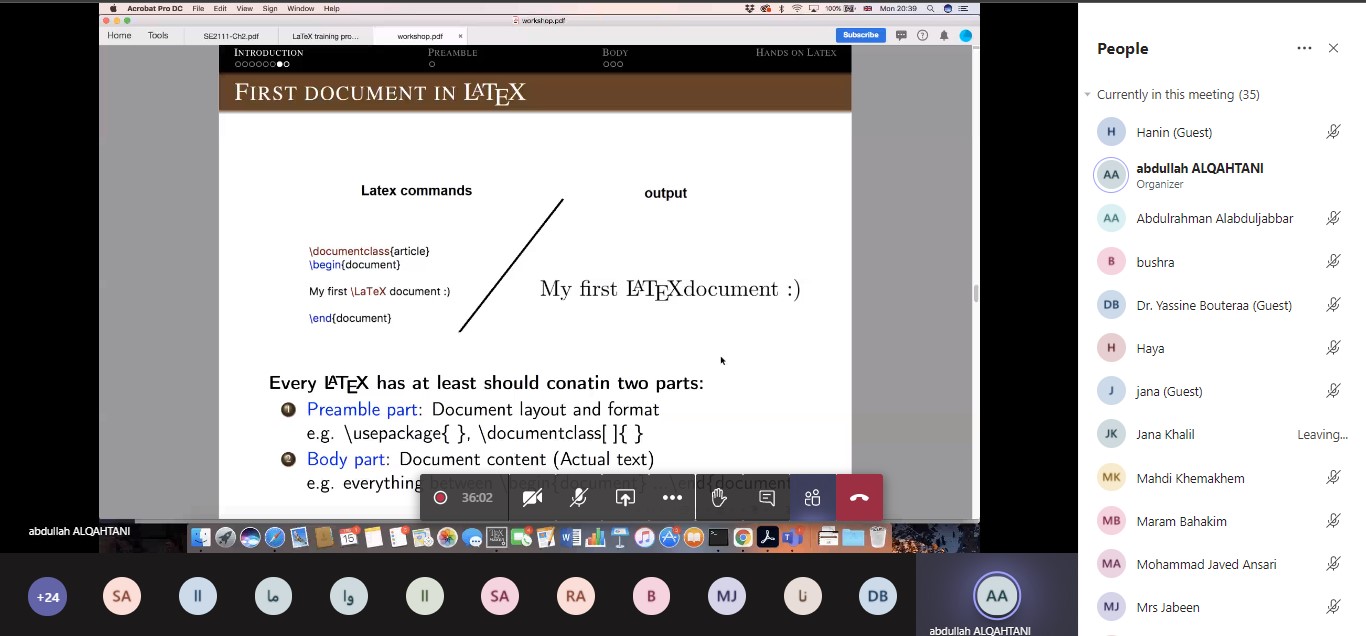Unmute the microphone in meeting toolbar
This screenshot has width=1366, height=636.
pyautogui.click(x=578, y=498)
